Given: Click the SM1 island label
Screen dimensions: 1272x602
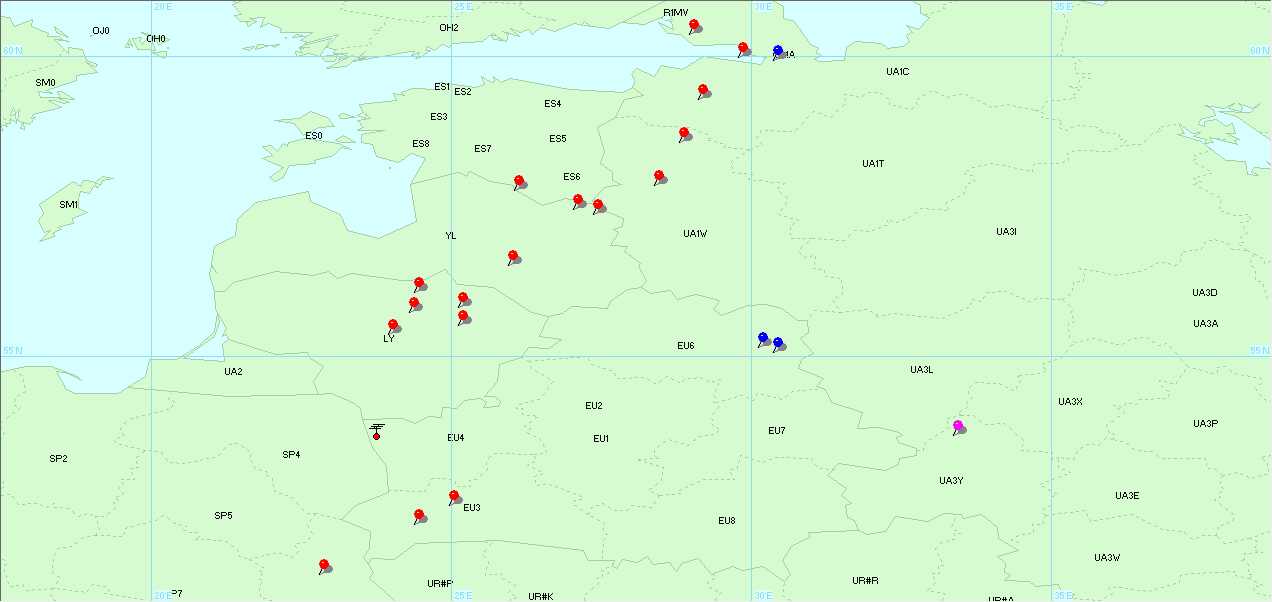Looking at the screenshot, I should 69,205.
